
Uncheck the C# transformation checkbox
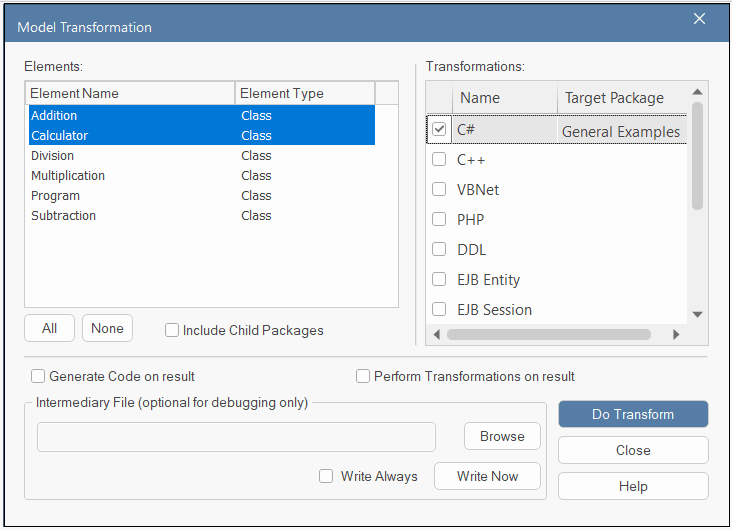pos(439,129)
